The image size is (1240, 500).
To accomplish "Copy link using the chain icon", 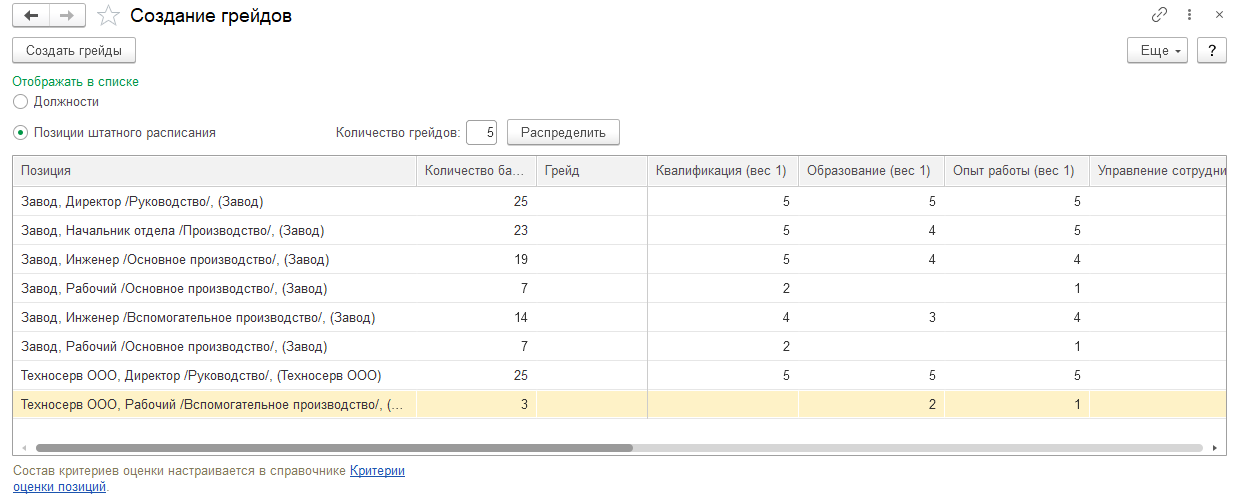I will click(1160, 15).
